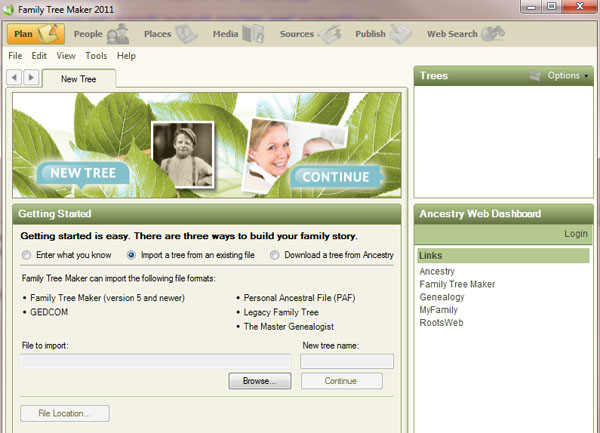This screenshot has height=433, width=600.
Task: Select the New Tree tab
Action: [x=79, y=79]
